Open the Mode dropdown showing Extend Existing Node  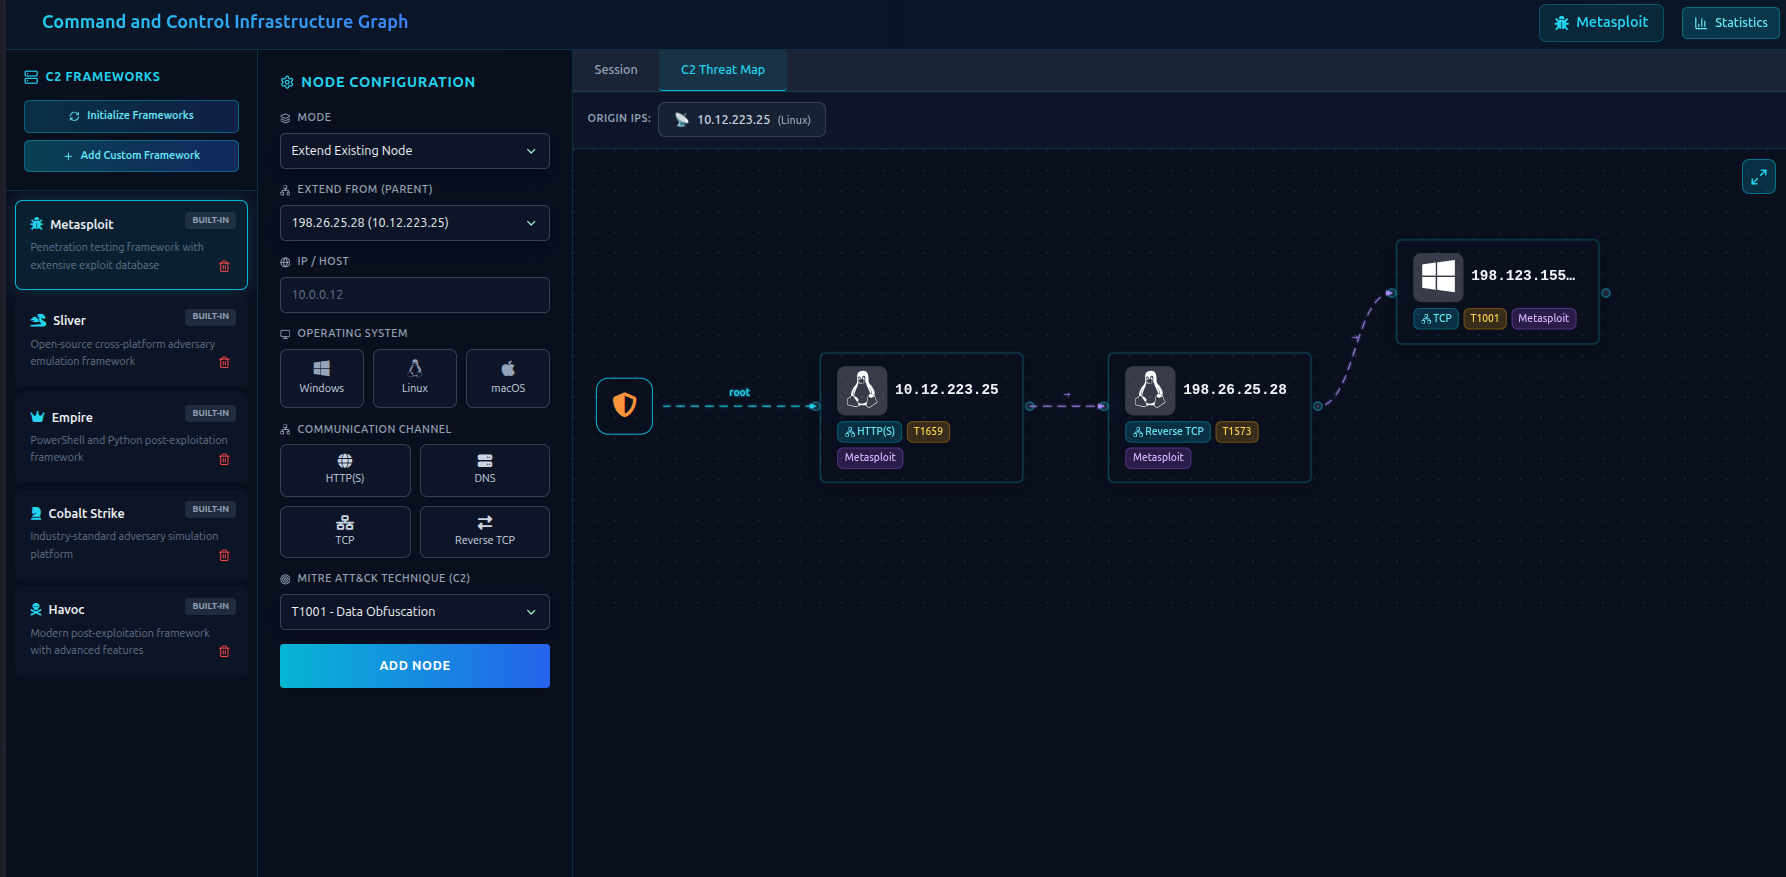pyautogui.click(x=415, y=151)
